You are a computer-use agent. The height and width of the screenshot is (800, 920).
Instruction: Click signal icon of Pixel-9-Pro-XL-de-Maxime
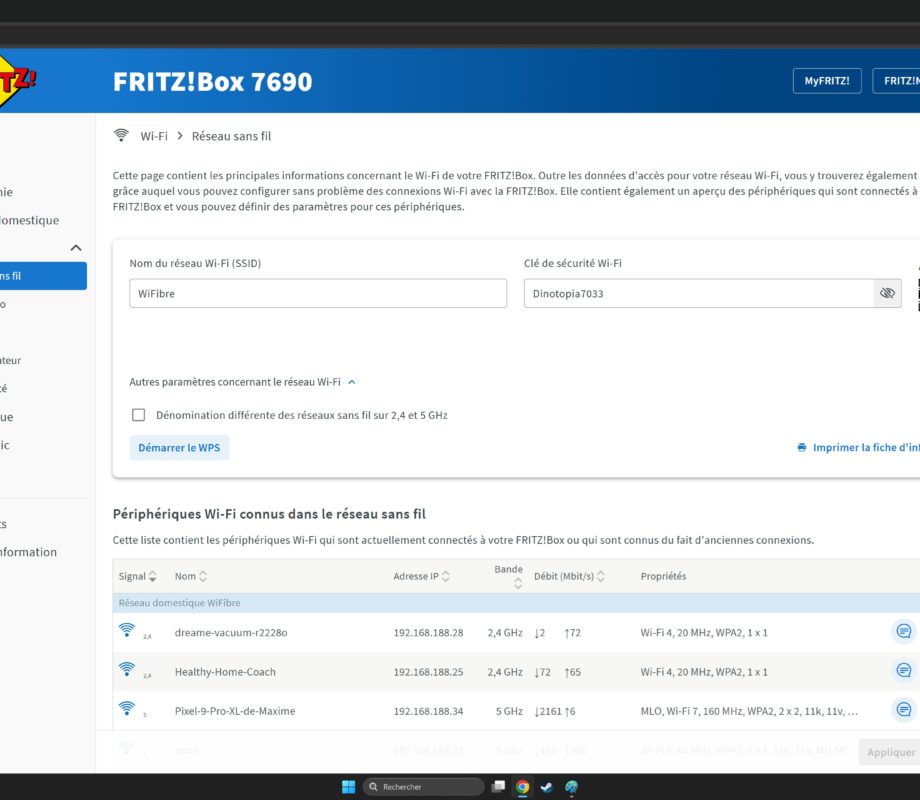pyautogui.click(x=127, y=708)
